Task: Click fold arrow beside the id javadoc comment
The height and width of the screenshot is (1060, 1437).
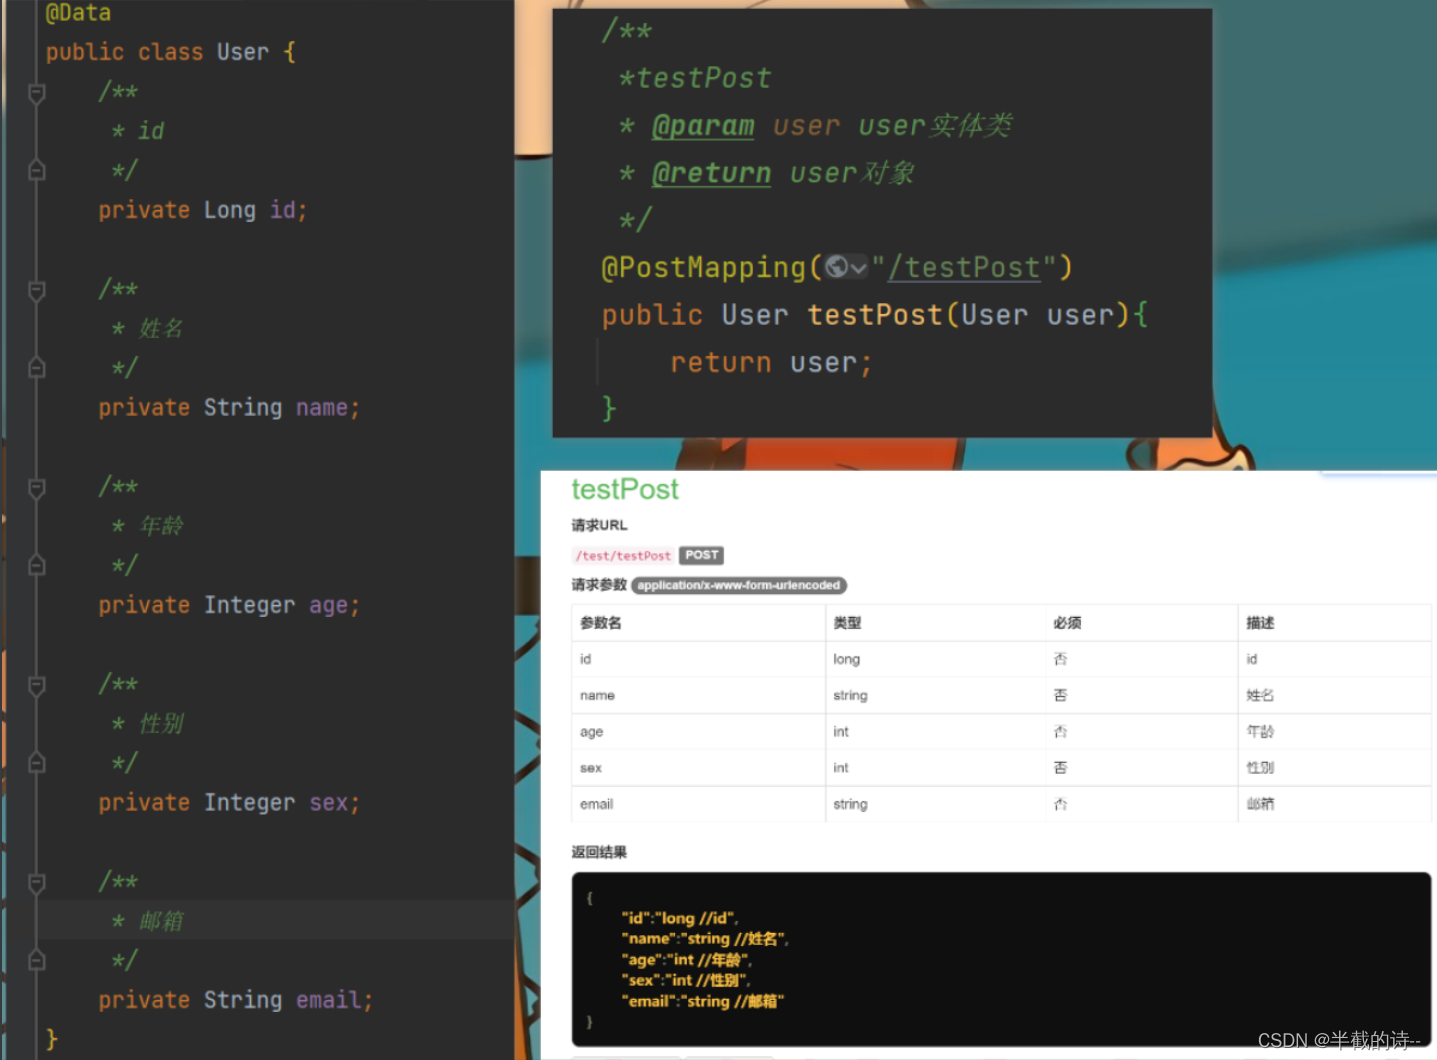Action: [x=36, y=92]
